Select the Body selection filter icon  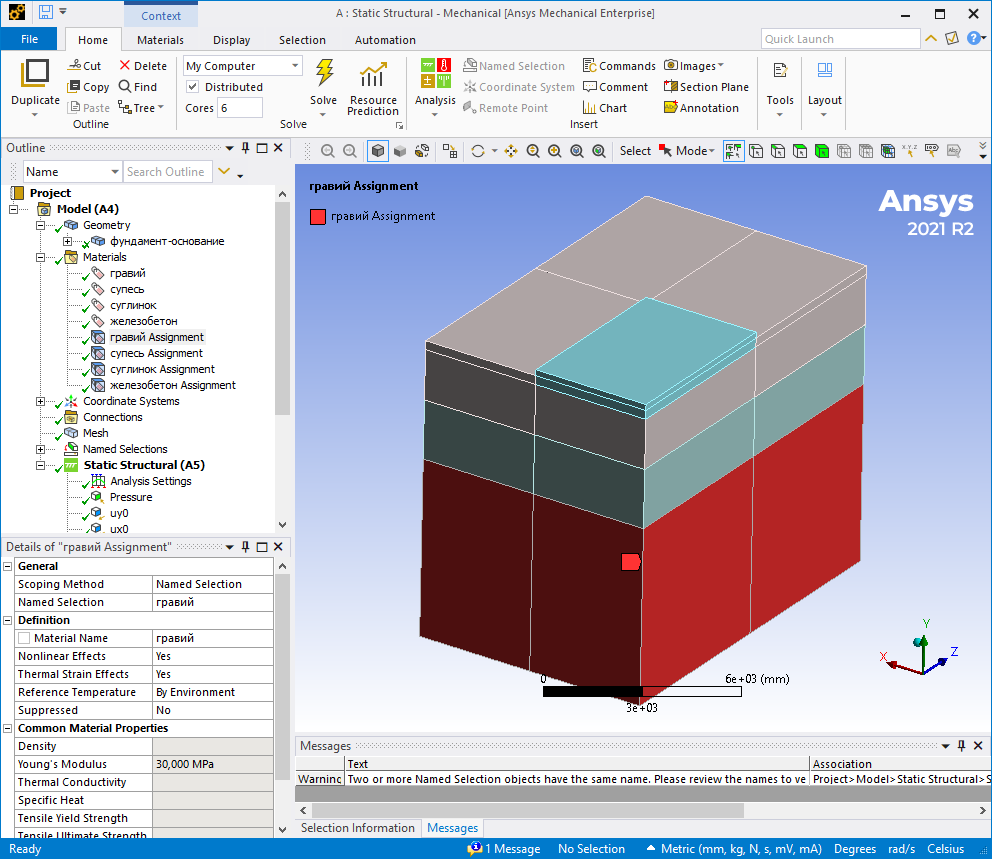click(x=822, y=151)
